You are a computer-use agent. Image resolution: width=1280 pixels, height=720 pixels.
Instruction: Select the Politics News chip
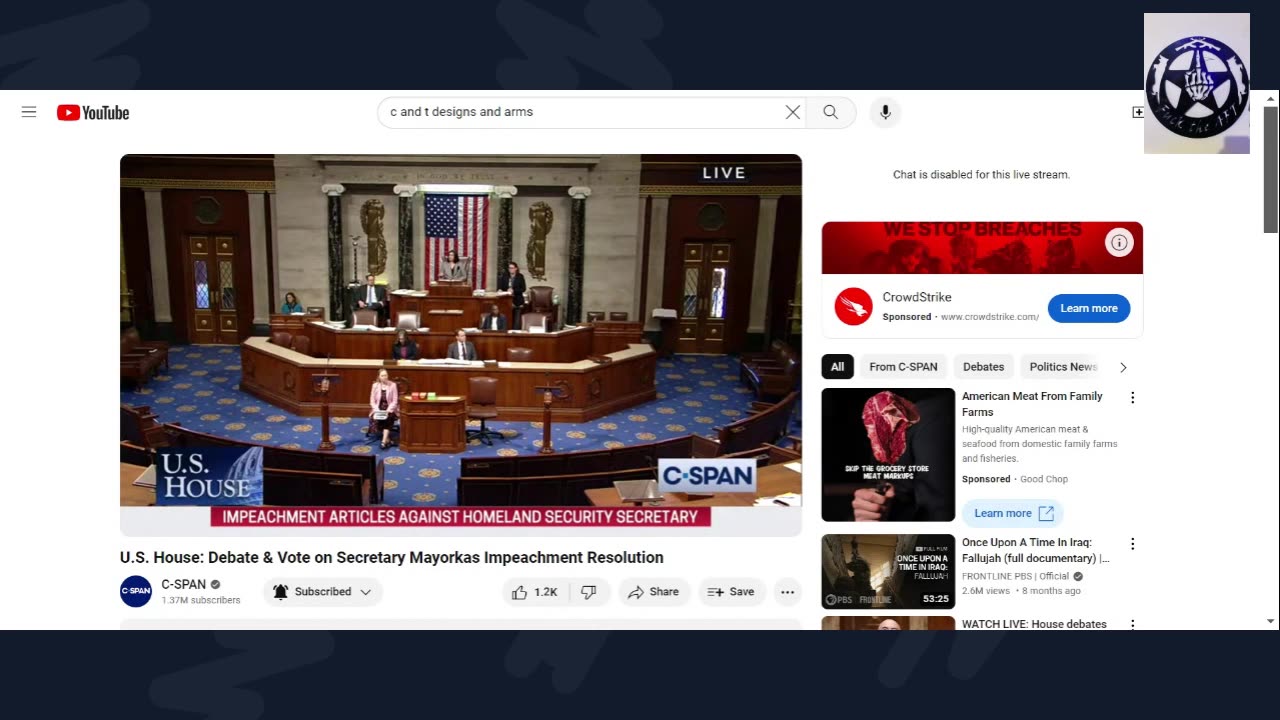pos(1063,367)
